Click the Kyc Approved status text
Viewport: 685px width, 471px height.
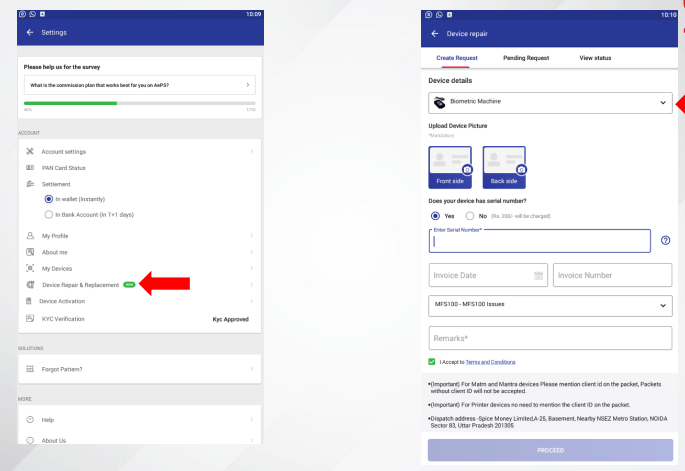(231, 319)
